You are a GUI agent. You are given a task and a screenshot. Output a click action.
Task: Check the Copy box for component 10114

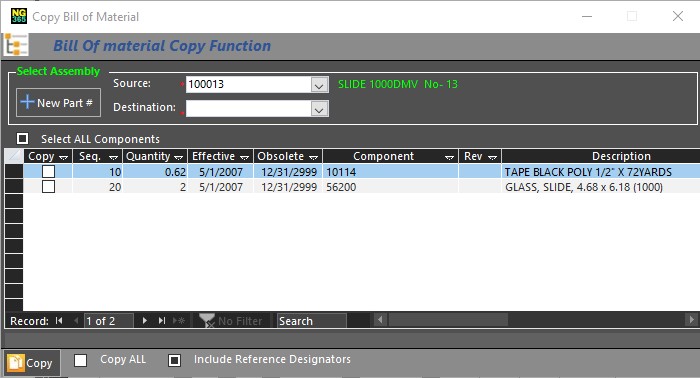[48, 171]
